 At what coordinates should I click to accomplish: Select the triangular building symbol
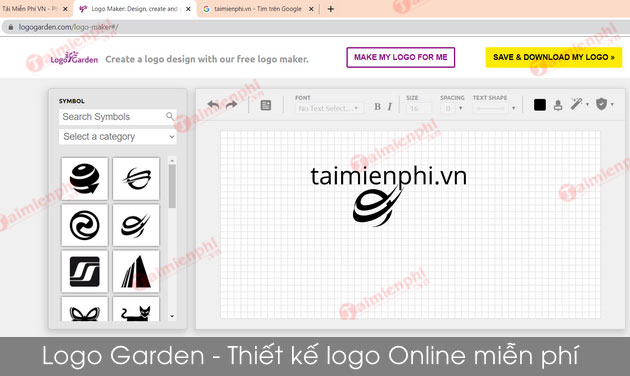pos(136,271)
